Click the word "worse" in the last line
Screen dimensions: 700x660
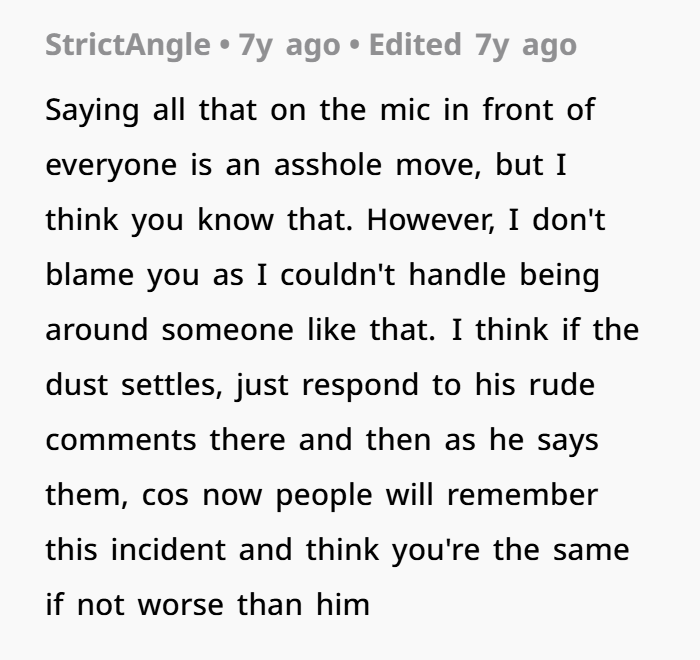point(174,604)
